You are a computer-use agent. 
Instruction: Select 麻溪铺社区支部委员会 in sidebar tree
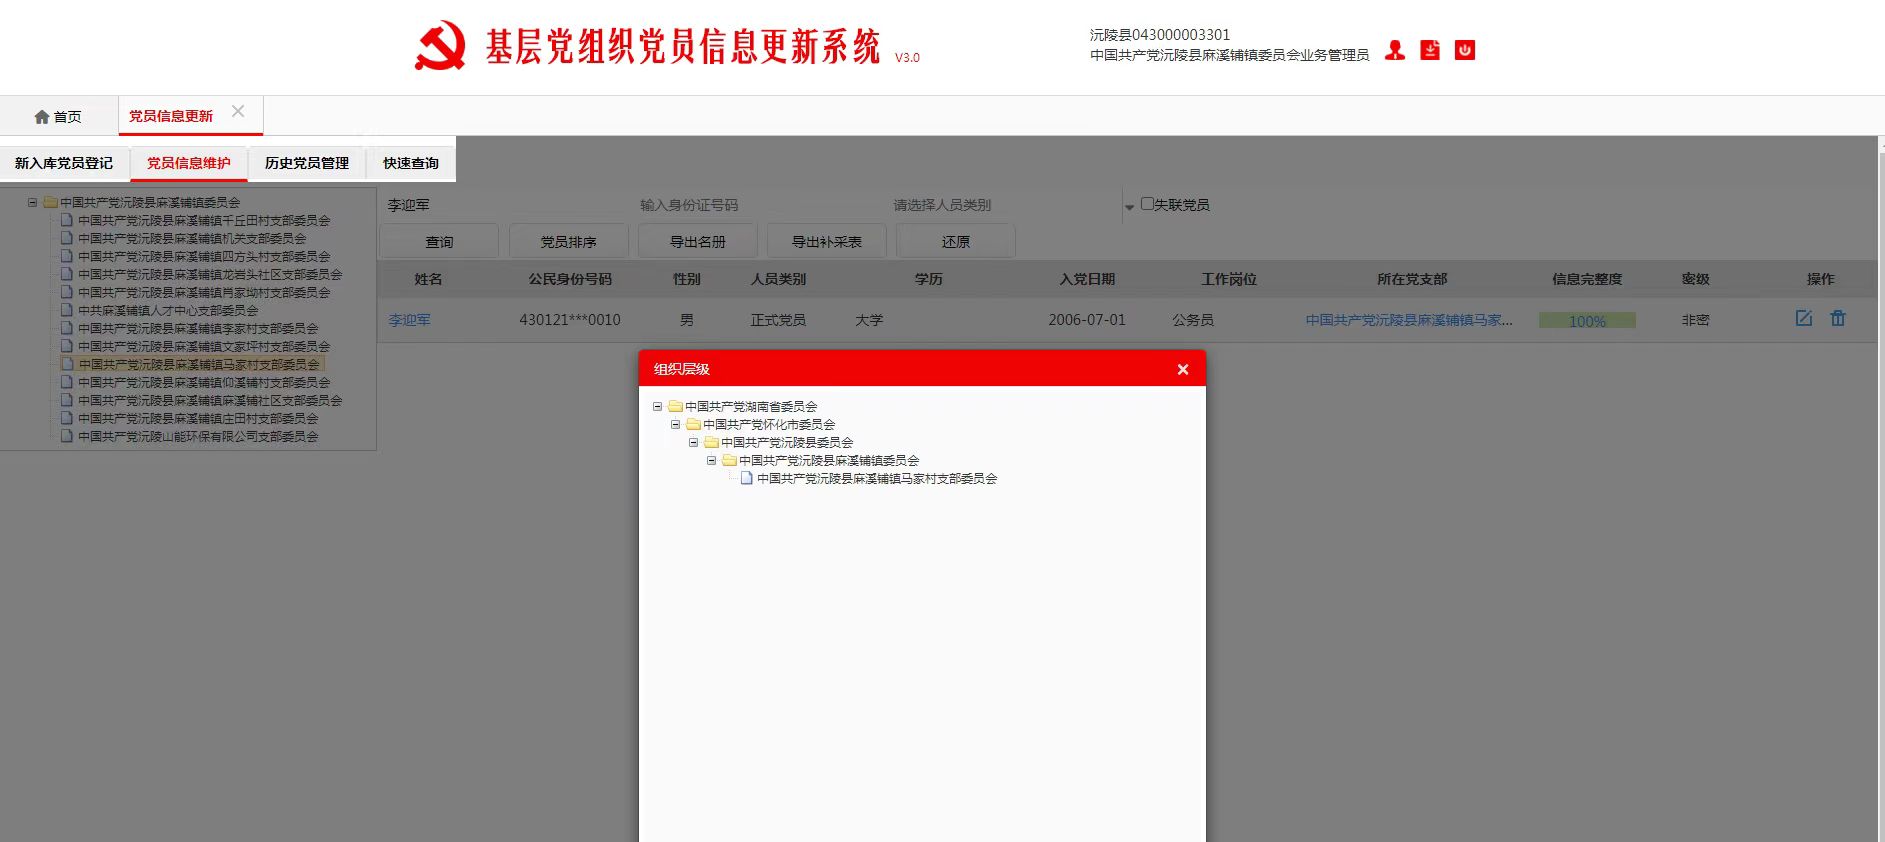210,400
